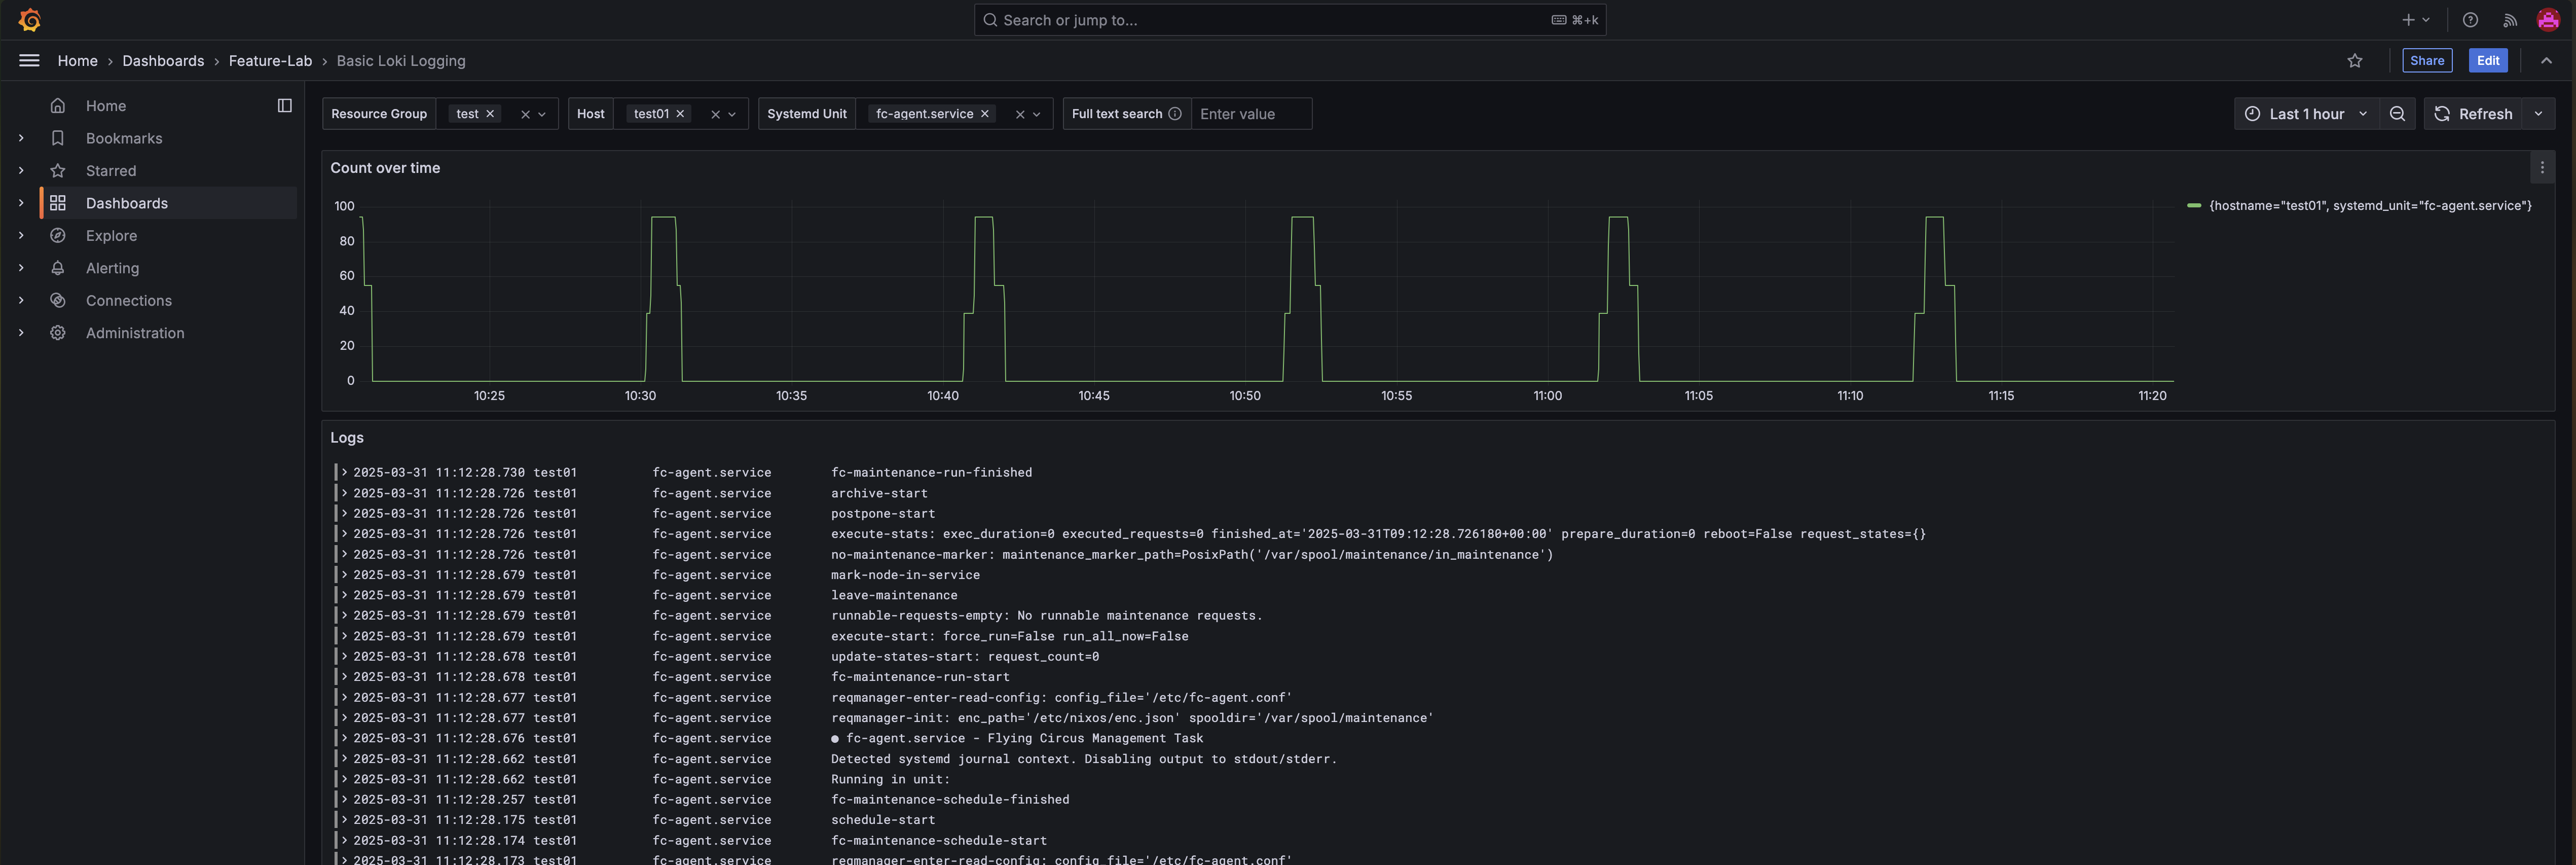Viewport: 2576px width, 865px height.
Task: Open the help question mark icon
Action: click(2470, 20)
